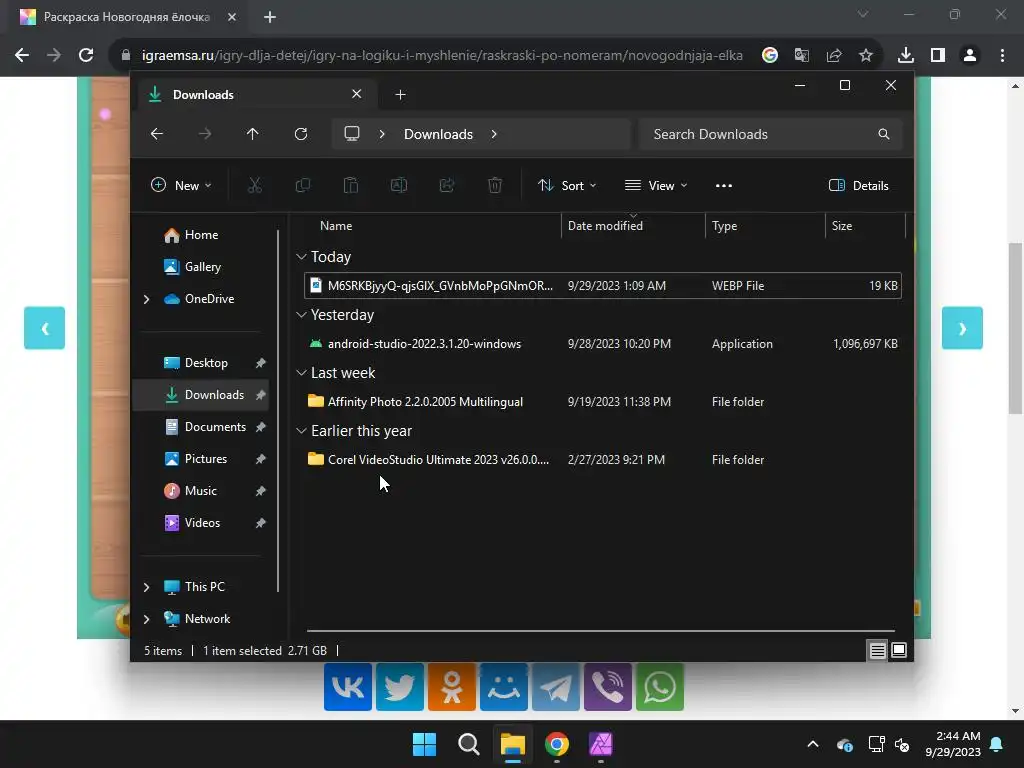1024x768 pixels.
Task: Open the View dropdown
Action: (x=656, y=185)
